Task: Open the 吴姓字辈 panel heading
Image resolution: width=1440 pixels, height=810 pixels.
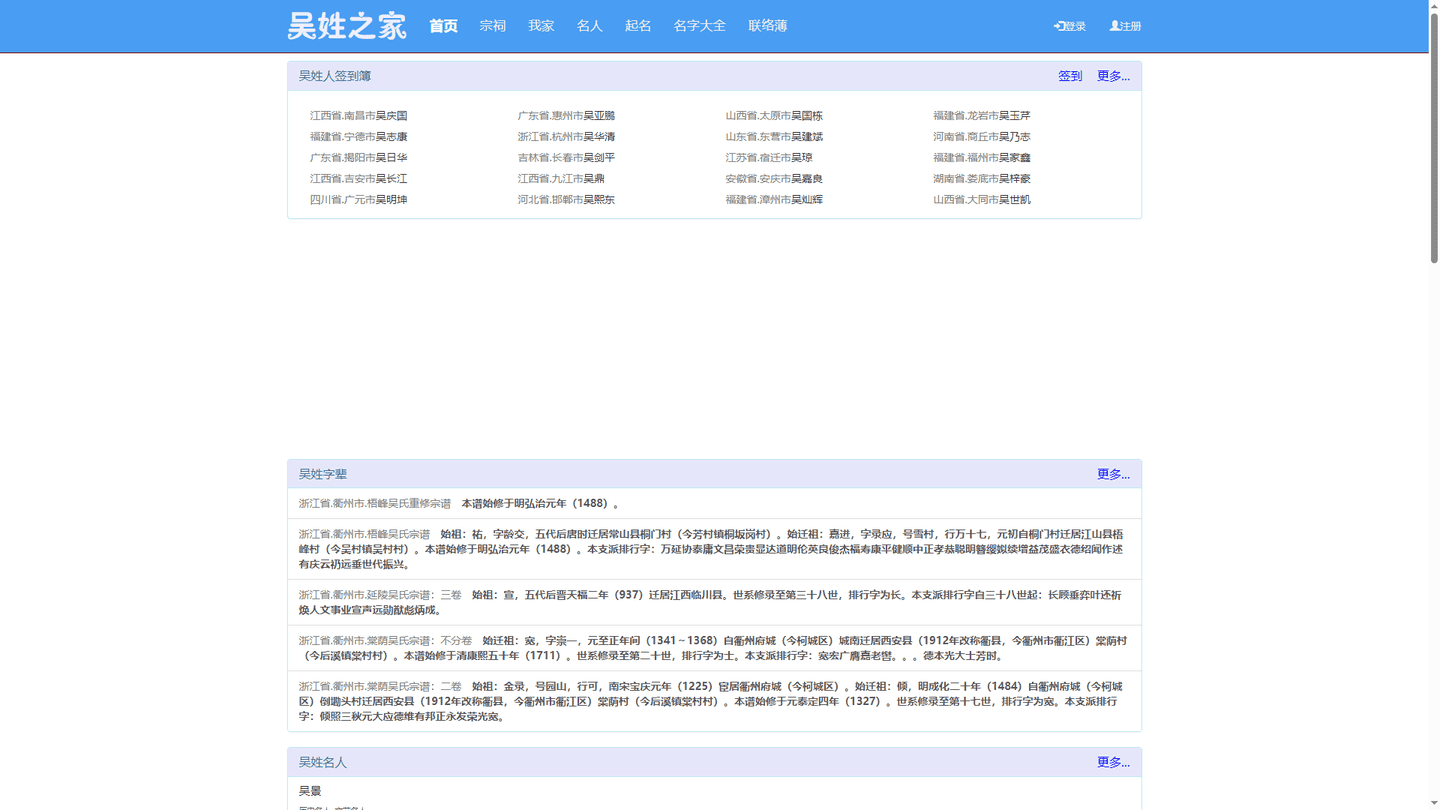Action: click(323, 474)
